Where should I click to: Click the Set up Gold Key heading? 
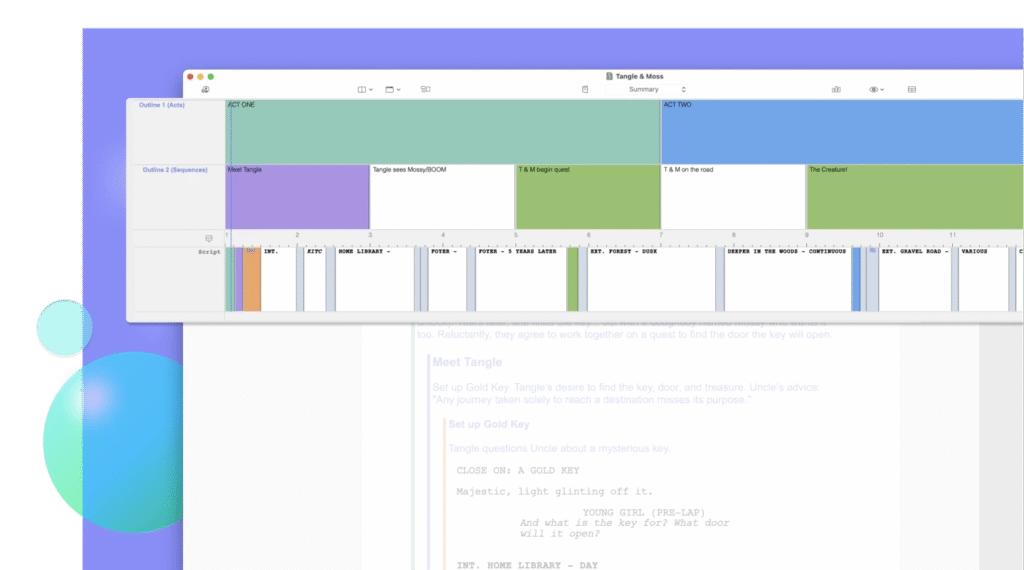coord(488,424)
